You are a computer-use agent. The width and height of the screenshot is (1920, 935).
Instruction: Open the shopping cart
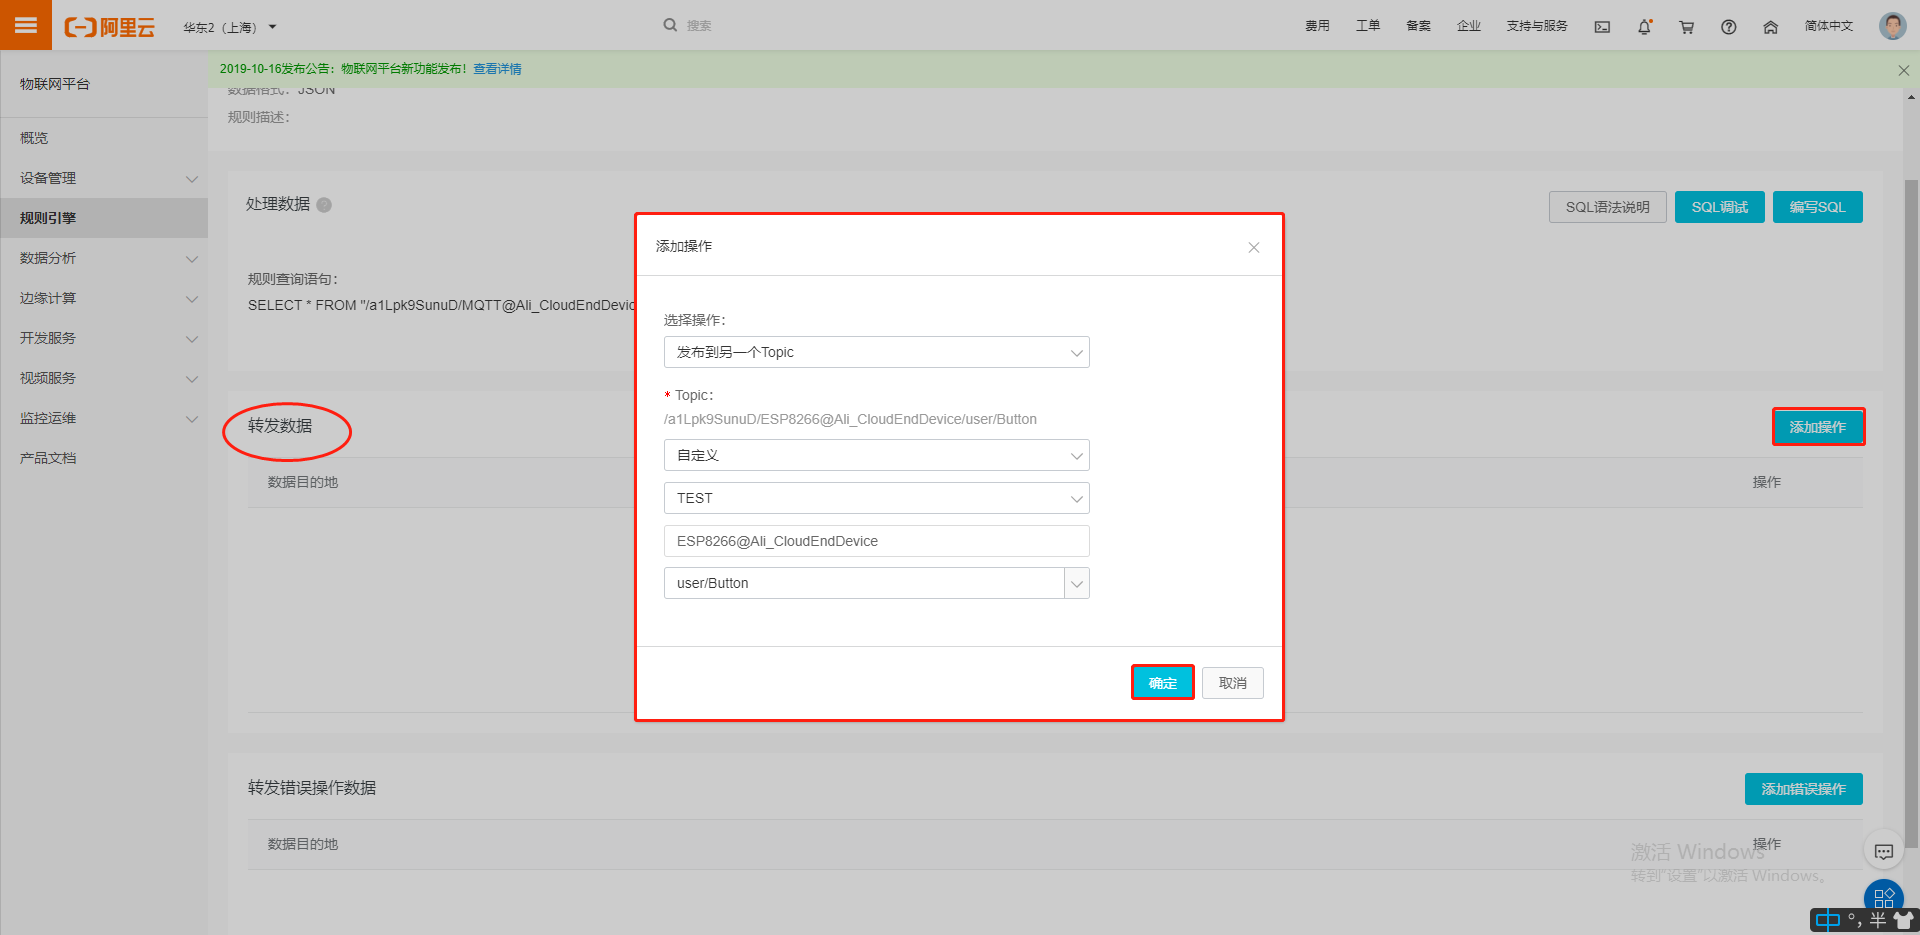(x=1686, y=27)
